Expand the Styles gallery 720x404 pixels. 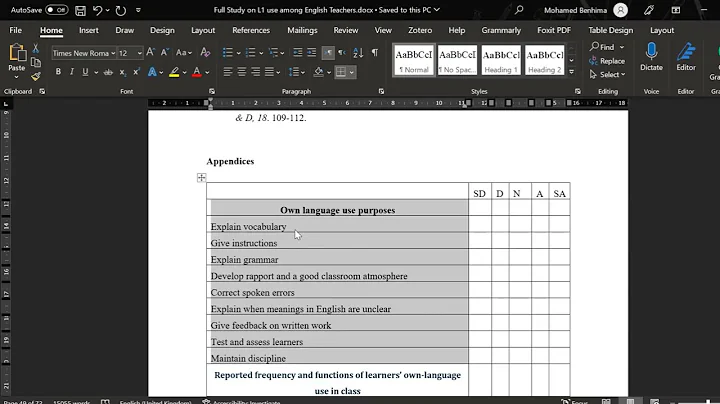point(572,72)
